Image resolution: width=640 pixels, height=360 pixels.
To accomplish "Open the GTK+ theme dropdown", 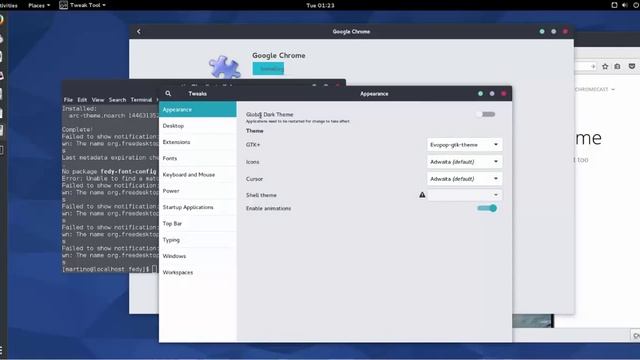I will tap(464, 144).
